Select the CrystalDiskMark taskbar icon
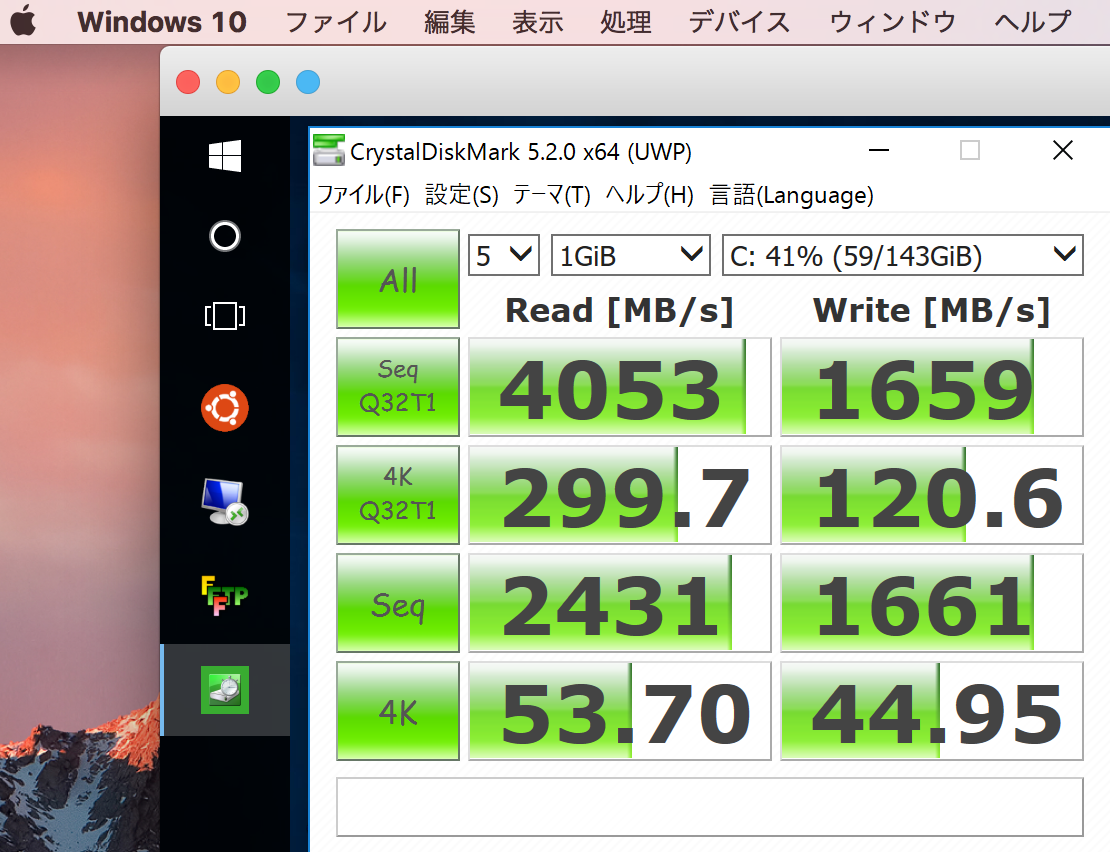The width and height of the screenshot is (1110, 852). tap(225, 690)
